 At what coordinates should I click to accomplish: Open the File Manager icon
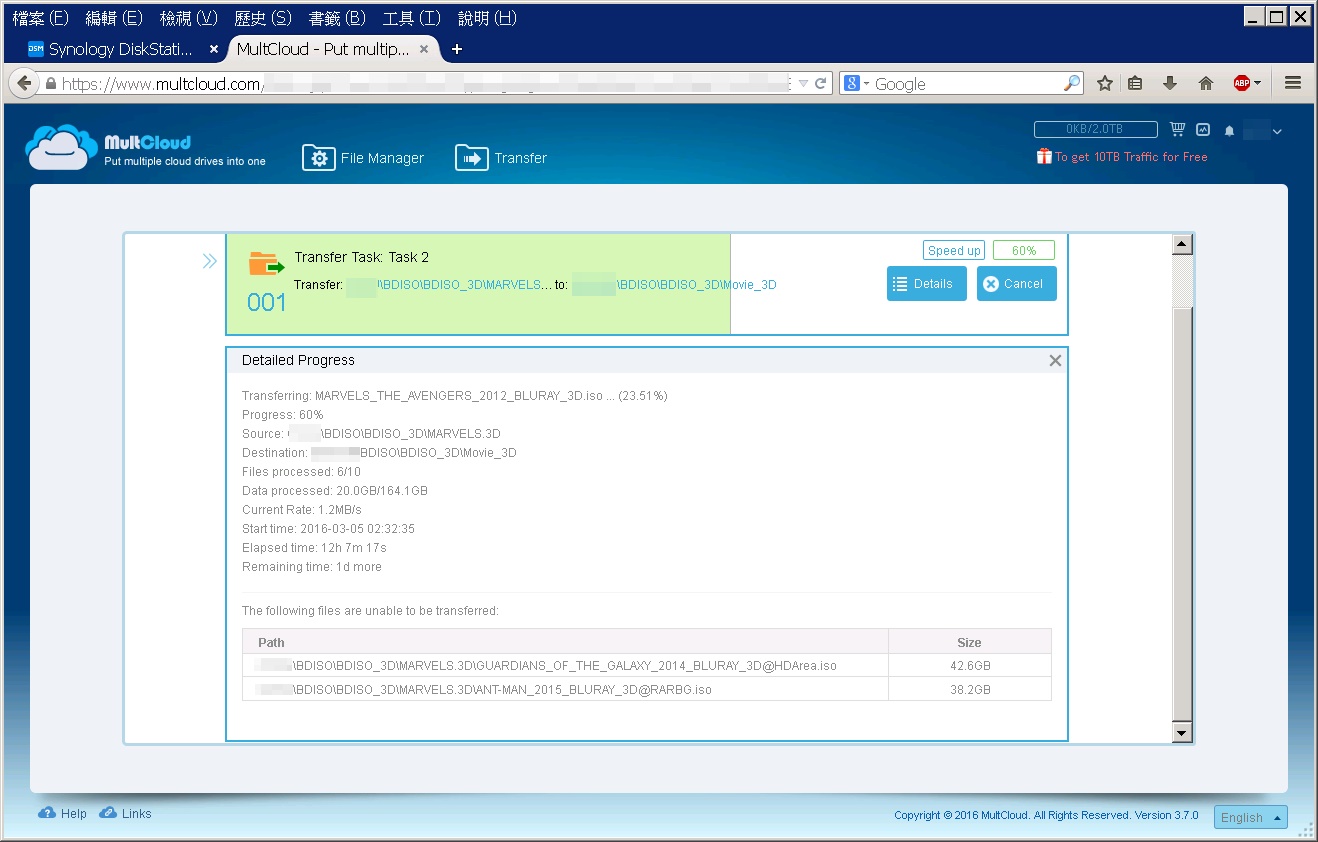click(318, 158)
